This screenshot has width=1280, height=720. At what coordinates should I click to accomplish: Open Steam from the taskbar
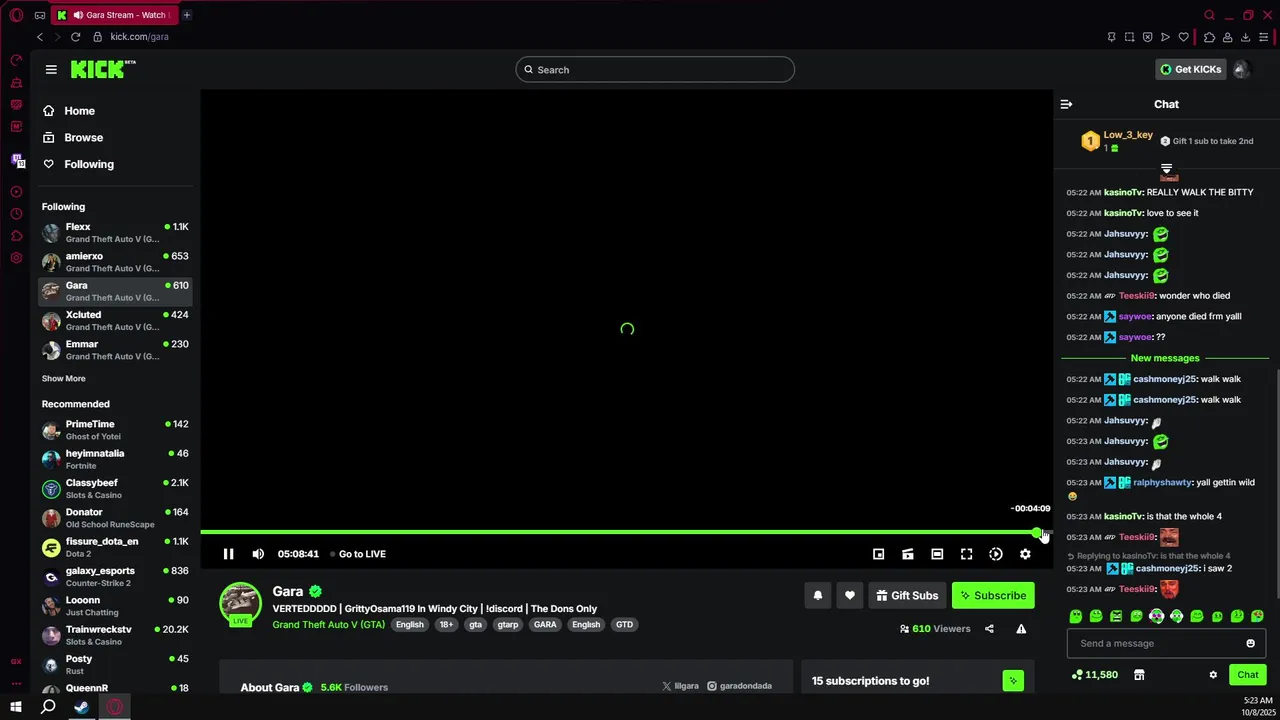tap(81, 707)
